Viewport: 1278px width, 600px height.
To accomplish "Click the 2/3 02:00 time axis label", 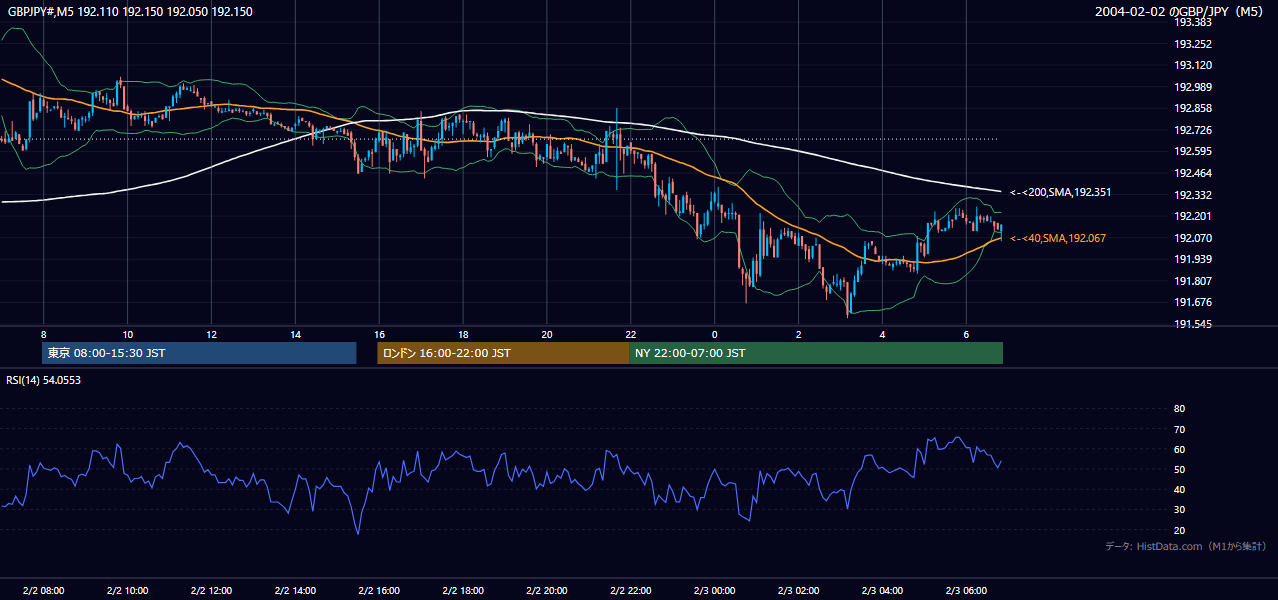I will (x=799, y=590).
